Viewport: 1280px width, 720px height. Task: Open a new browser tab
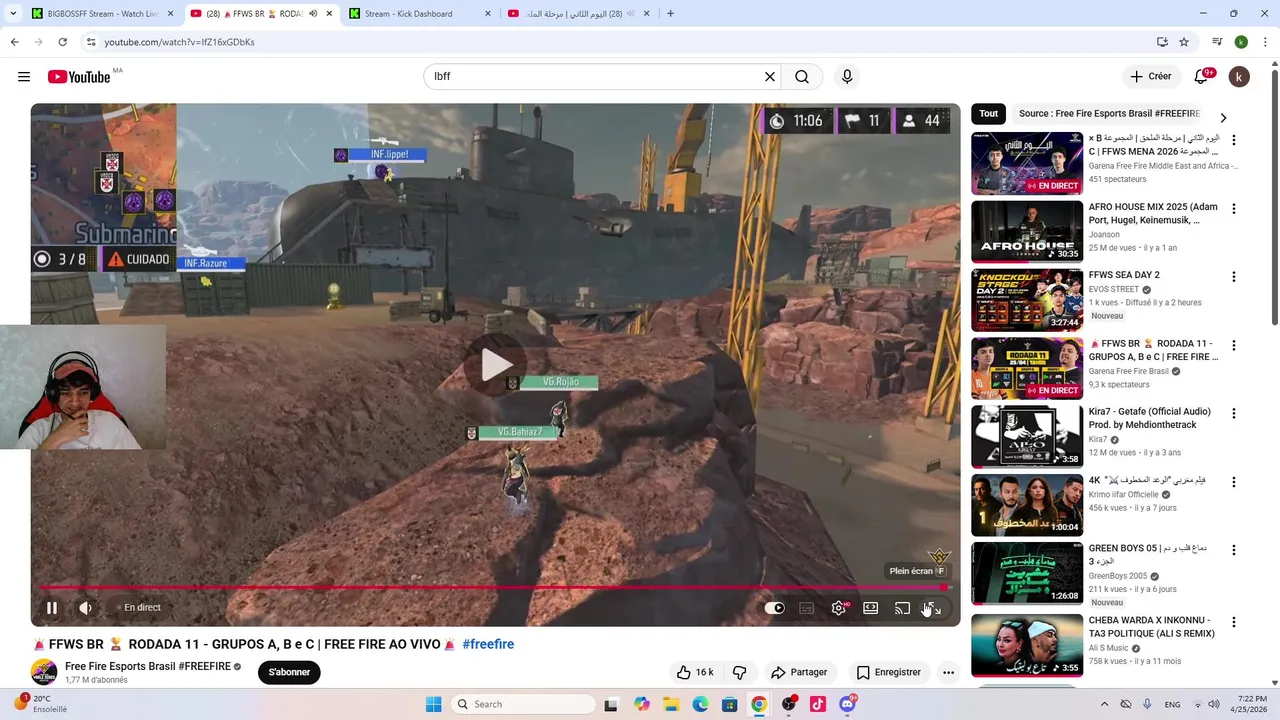(x=670, y=14)
